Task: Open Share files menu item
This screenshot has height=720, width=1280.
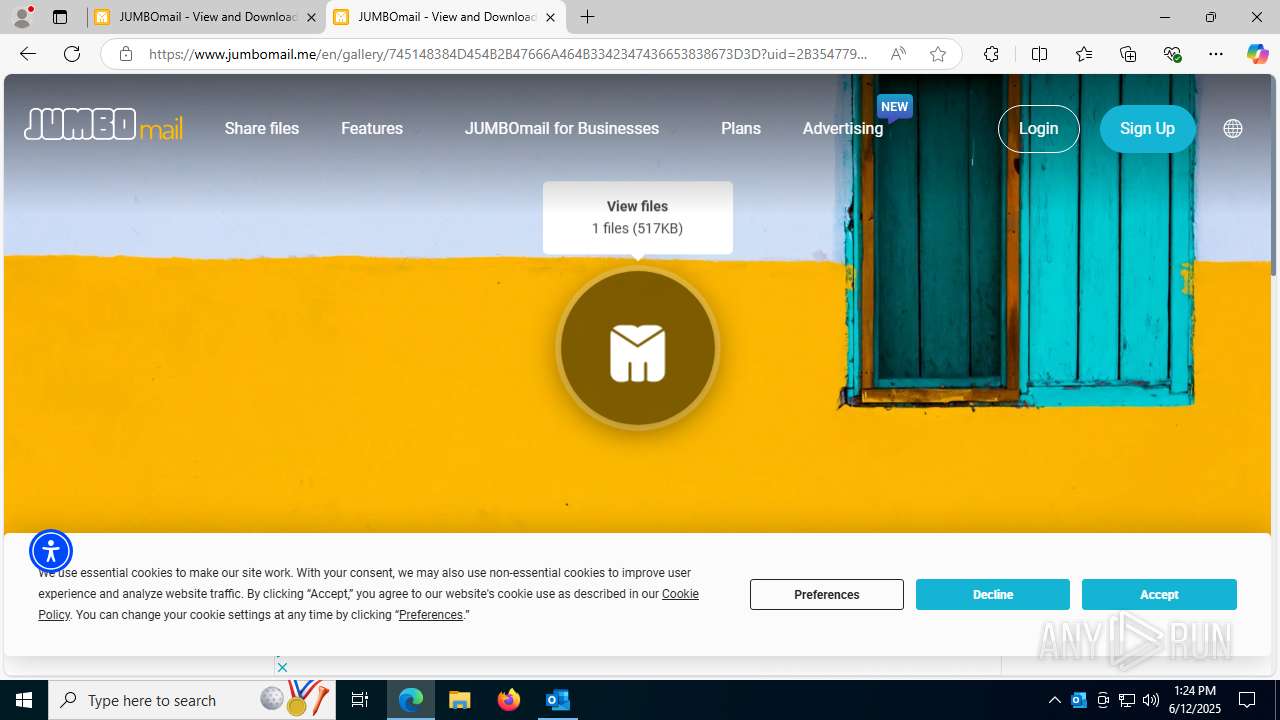Action: click(x=262, y=128)
